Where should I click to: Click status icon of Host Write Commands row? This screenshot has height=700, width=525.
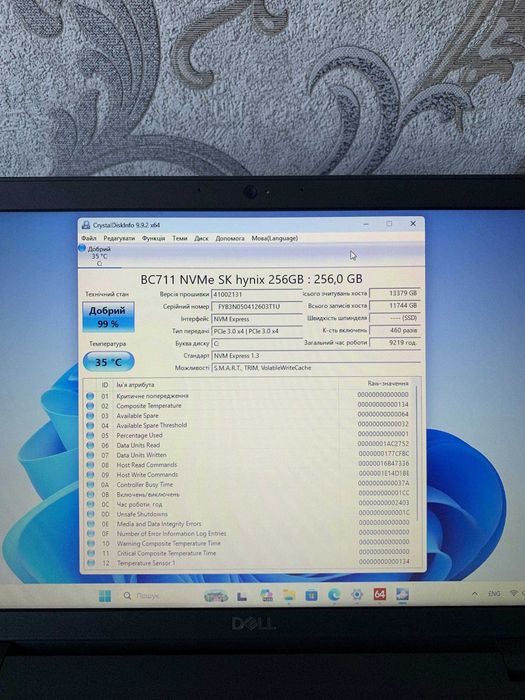(x=90, y=475)
